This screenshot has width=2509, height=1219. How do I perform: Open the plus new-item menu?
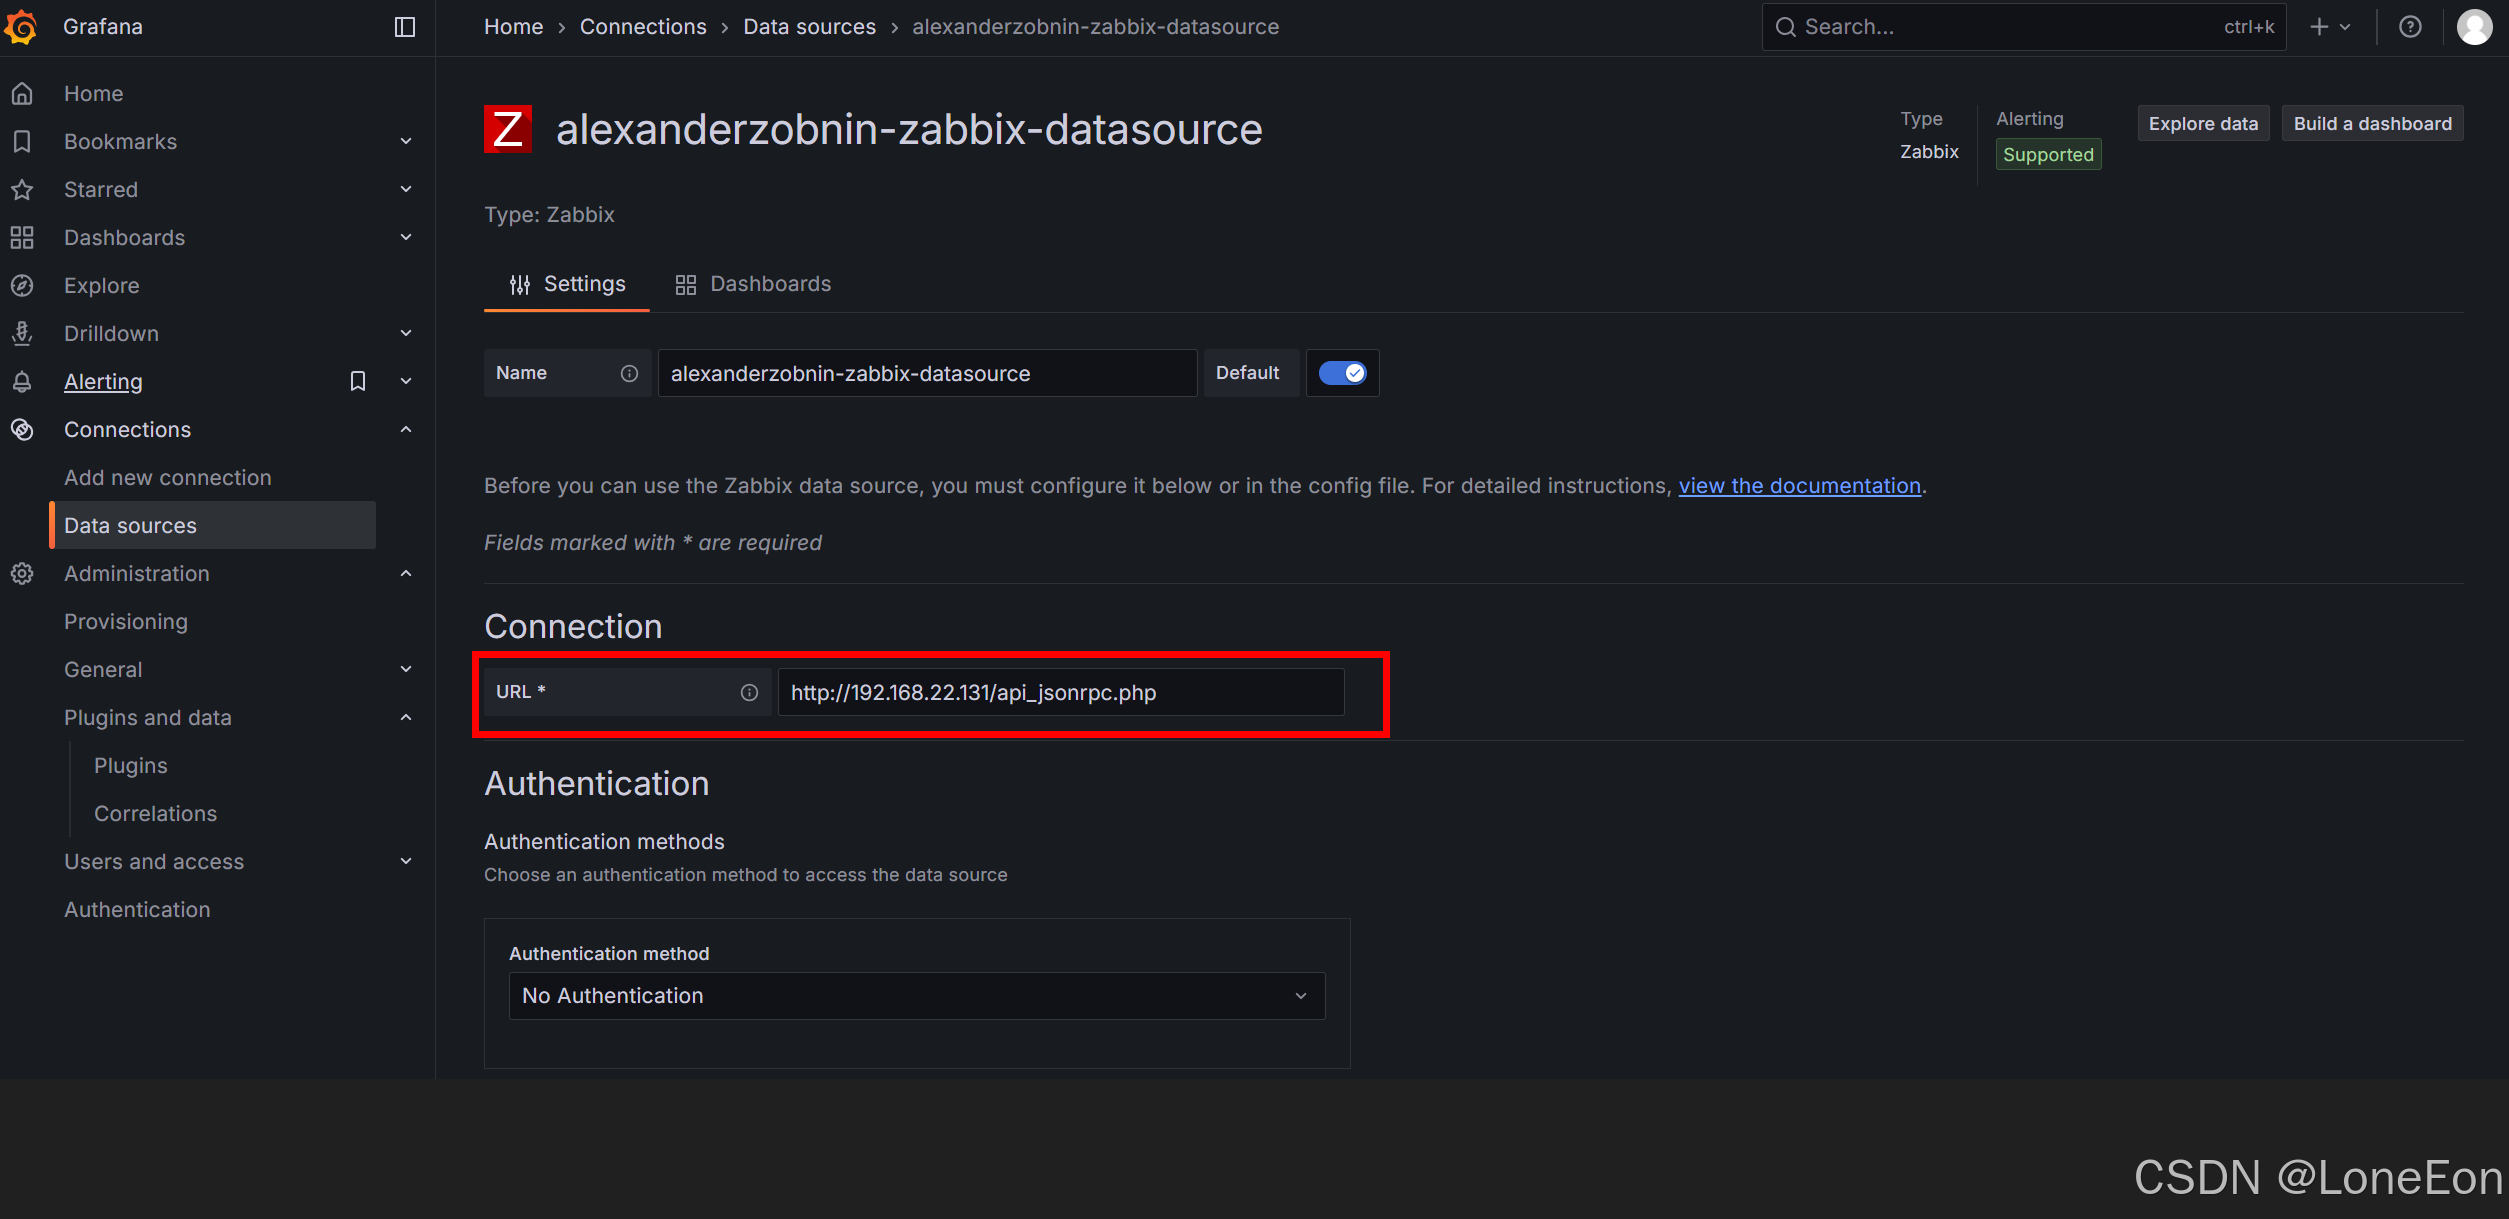click(2329, 27)
